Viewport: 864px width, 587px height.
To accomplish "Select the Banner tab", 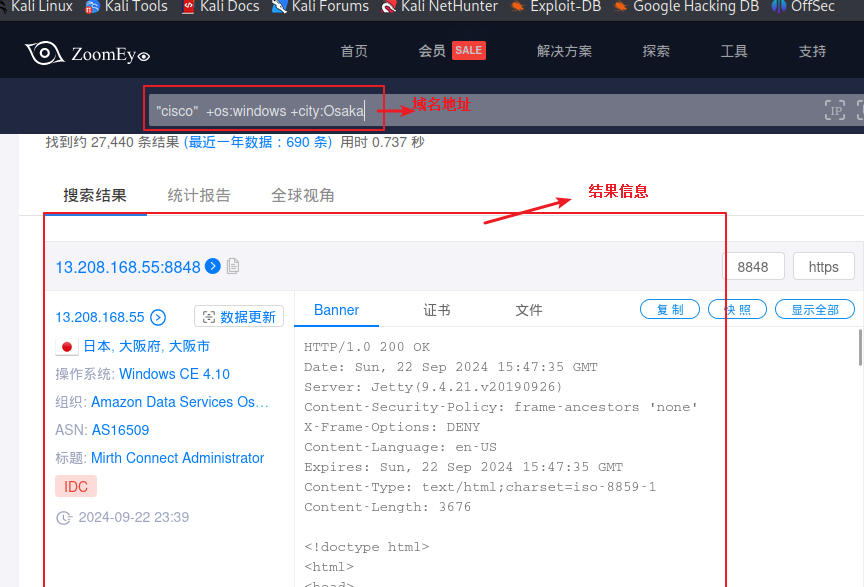I will click(336, 310).
